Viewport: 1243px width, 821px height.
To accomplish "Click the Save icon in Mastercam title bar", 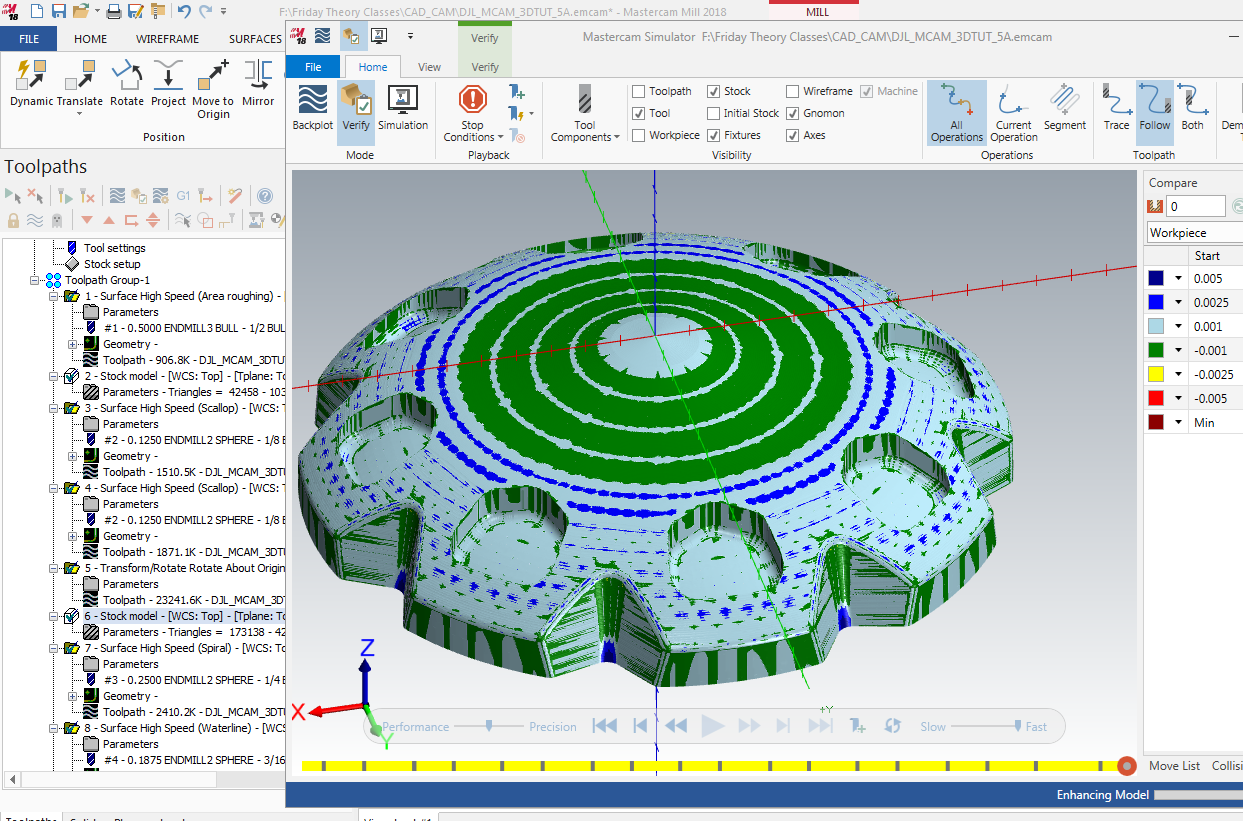I will tap(58, 12).
